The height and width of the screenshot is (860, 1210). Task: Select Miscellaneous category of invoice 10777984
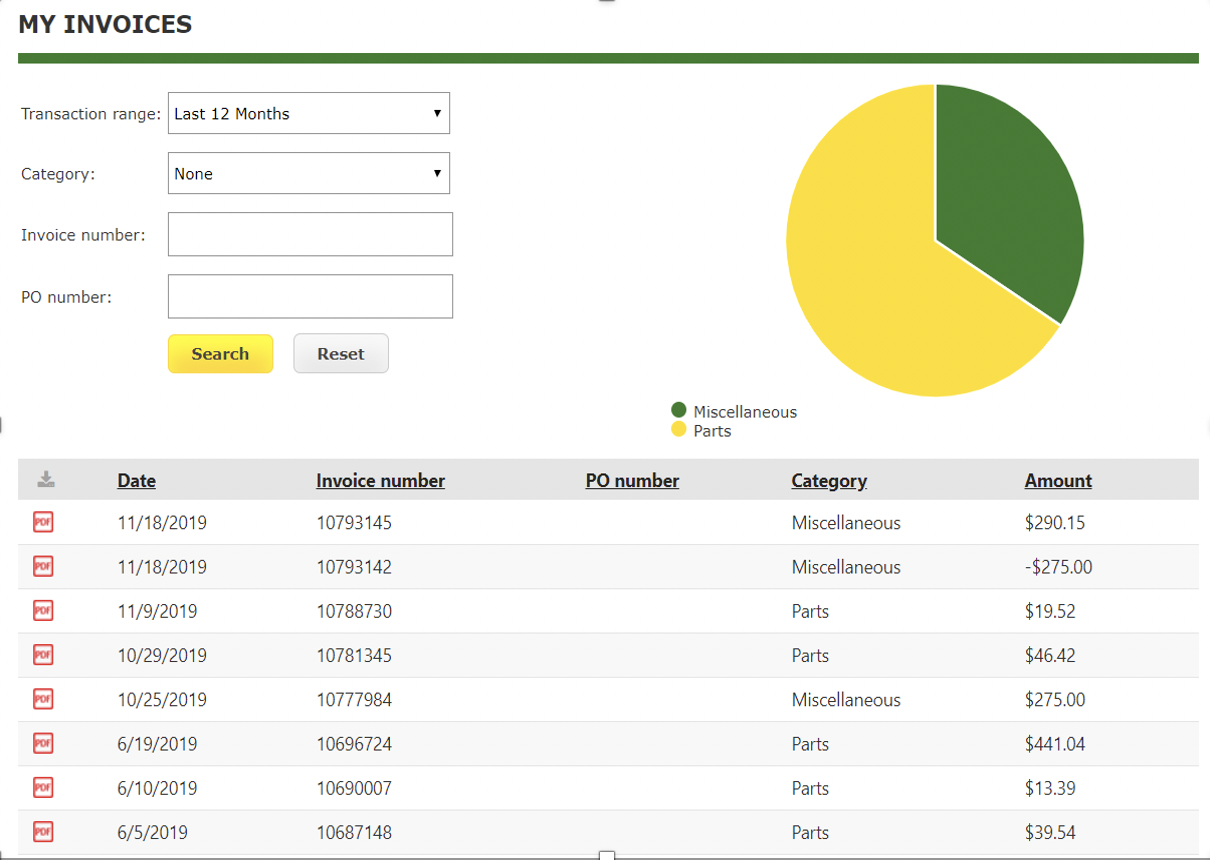pos(846,700)
